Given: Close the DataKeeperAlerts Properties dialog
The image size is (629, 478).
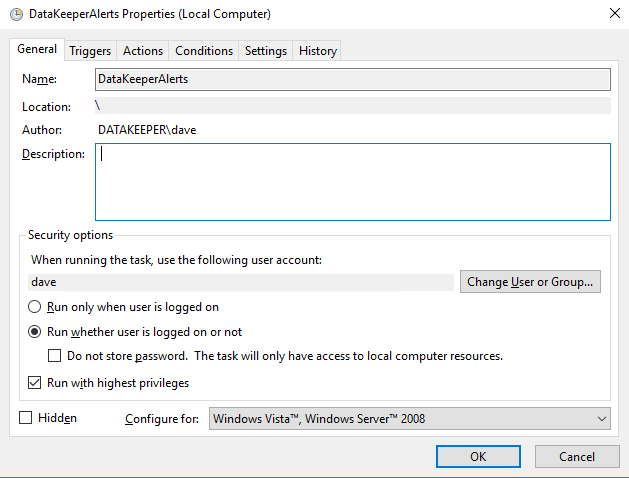Looking at the screenshot, I should (x=610, y=14).
